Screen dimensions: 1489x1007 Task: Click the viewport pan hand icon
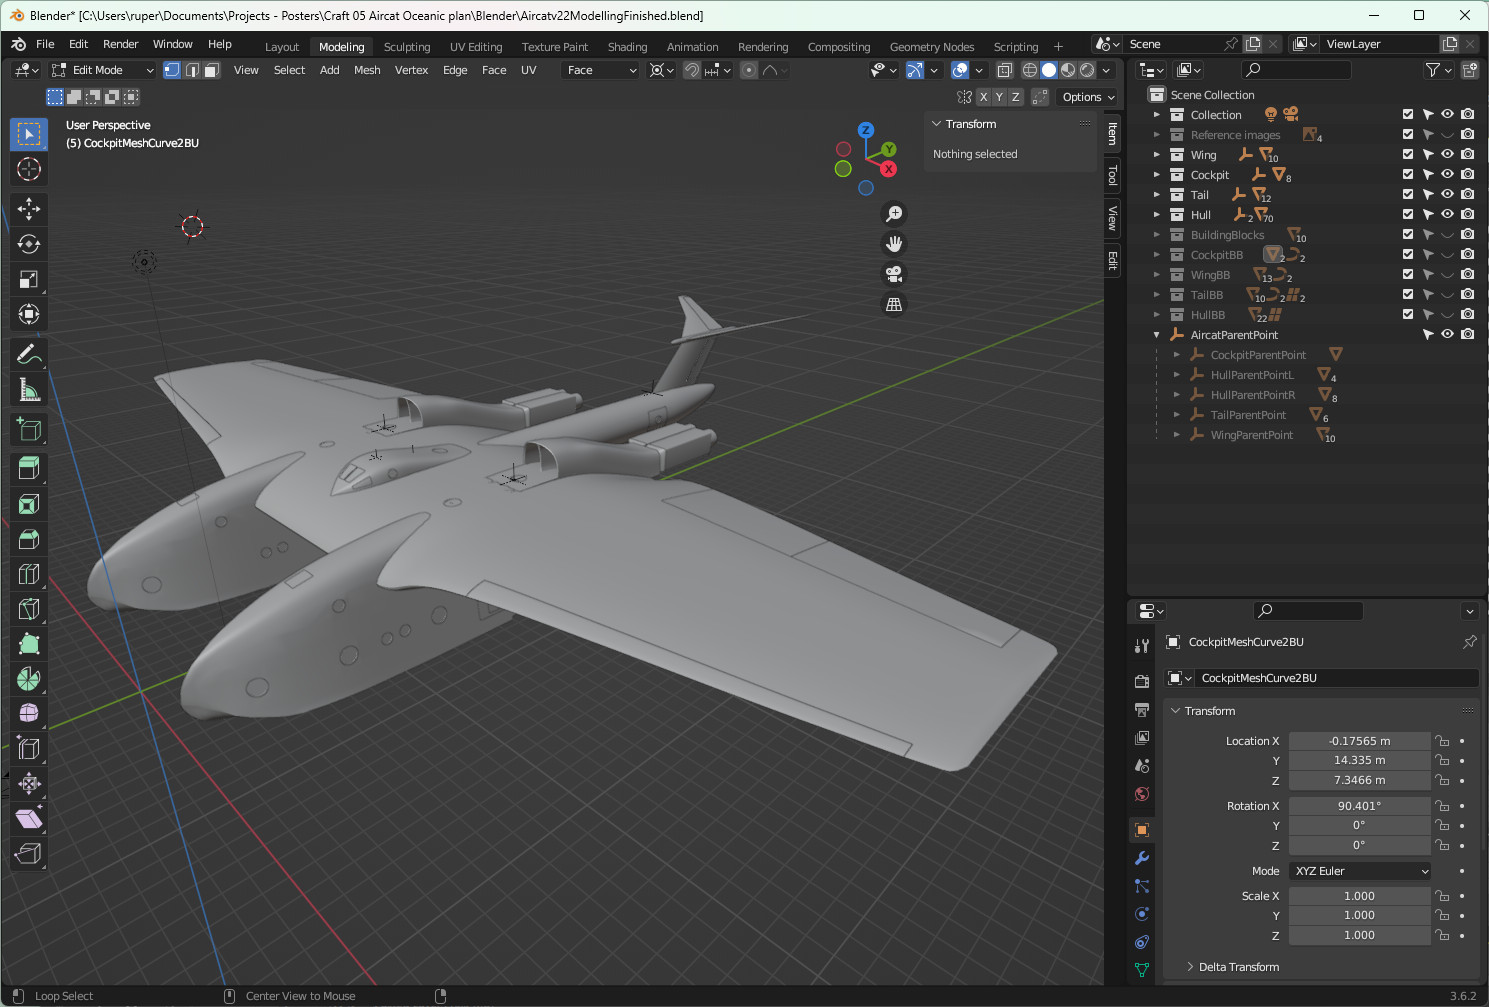click(x=894, y=244)
